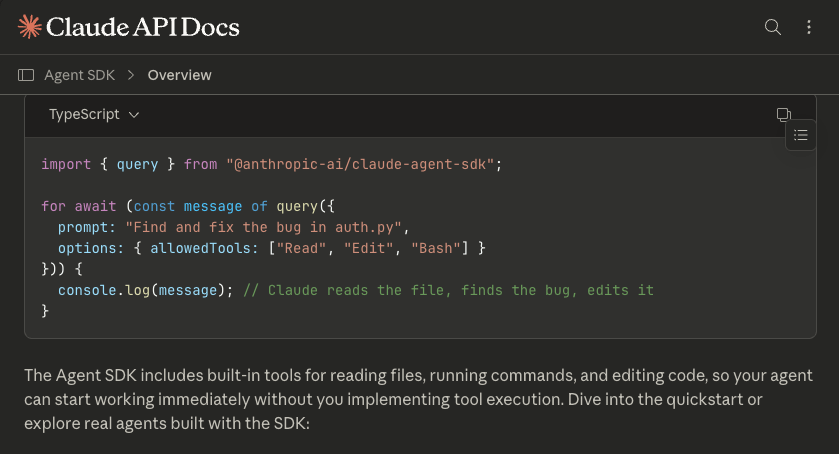Click the "Read" string in allowedTools array
839x454 pixels.
point(302,248)
